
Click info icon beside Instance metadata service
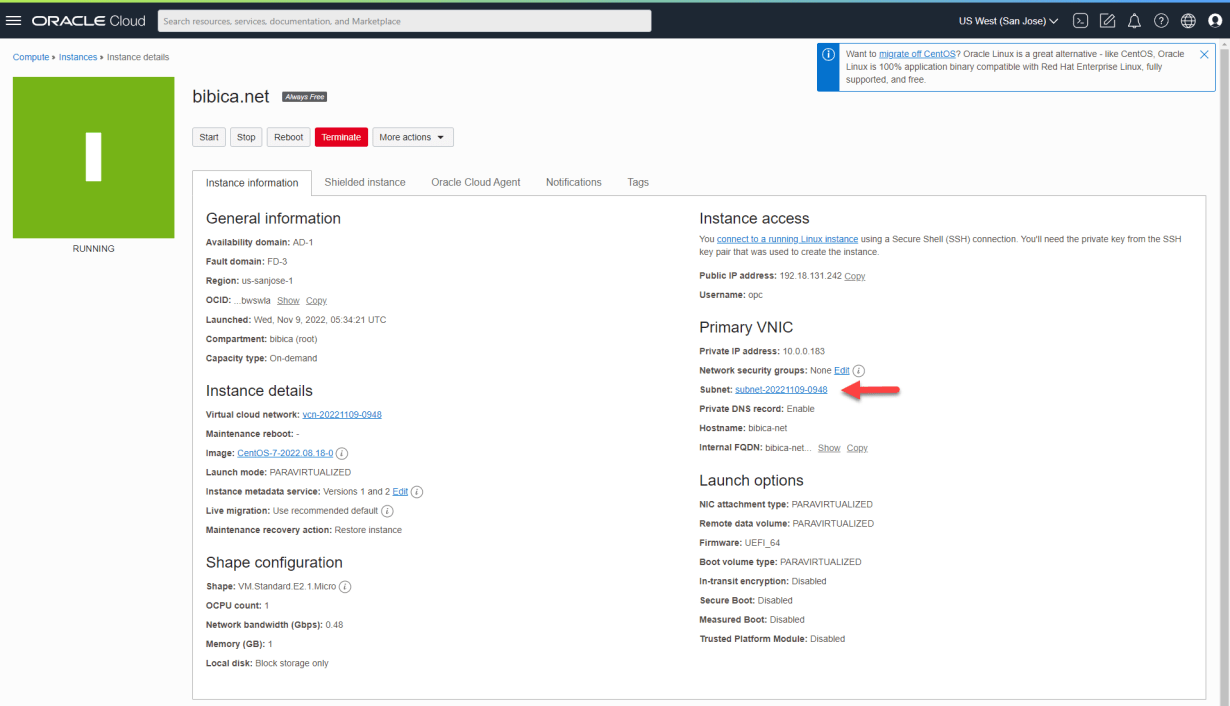417,492
